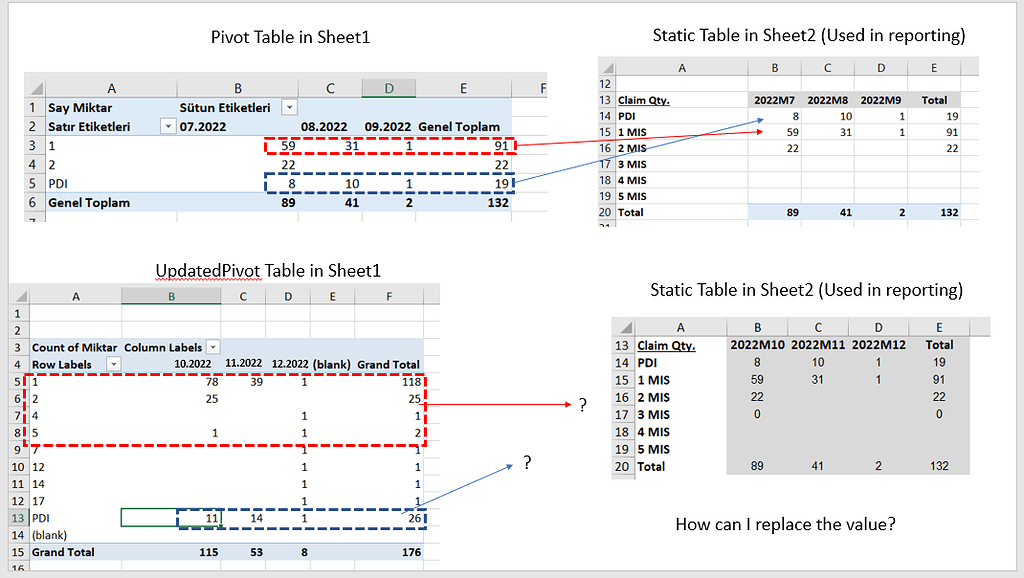Screen dimensions: 1024x578
Task: Select column B header in the updated pivot table
Action: click(x=170, y=295)
